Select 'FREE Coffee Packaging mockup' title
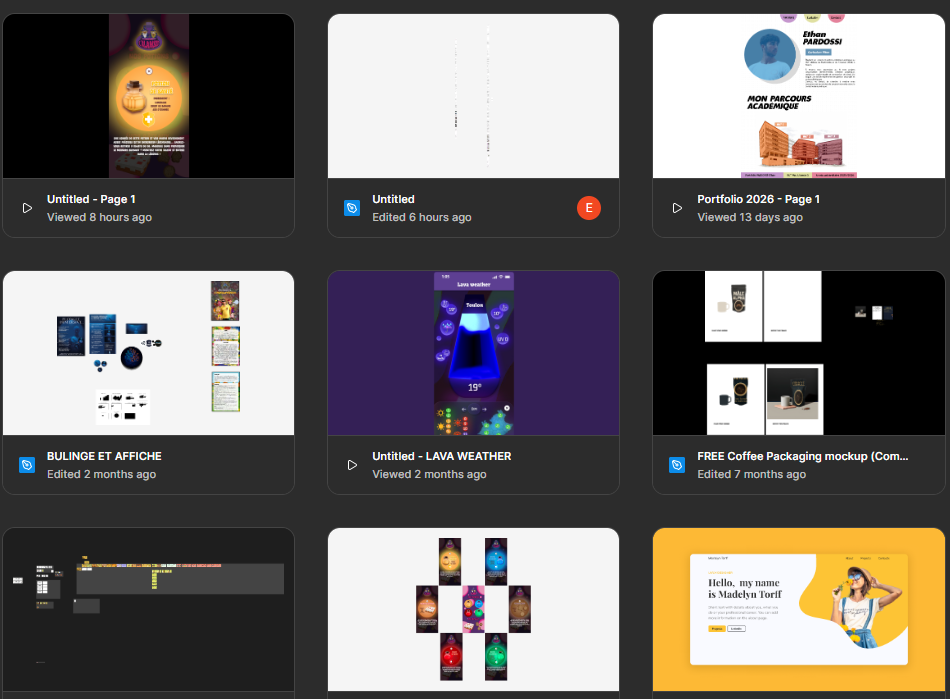The image size is (950, 699). [x=803, y=456]
